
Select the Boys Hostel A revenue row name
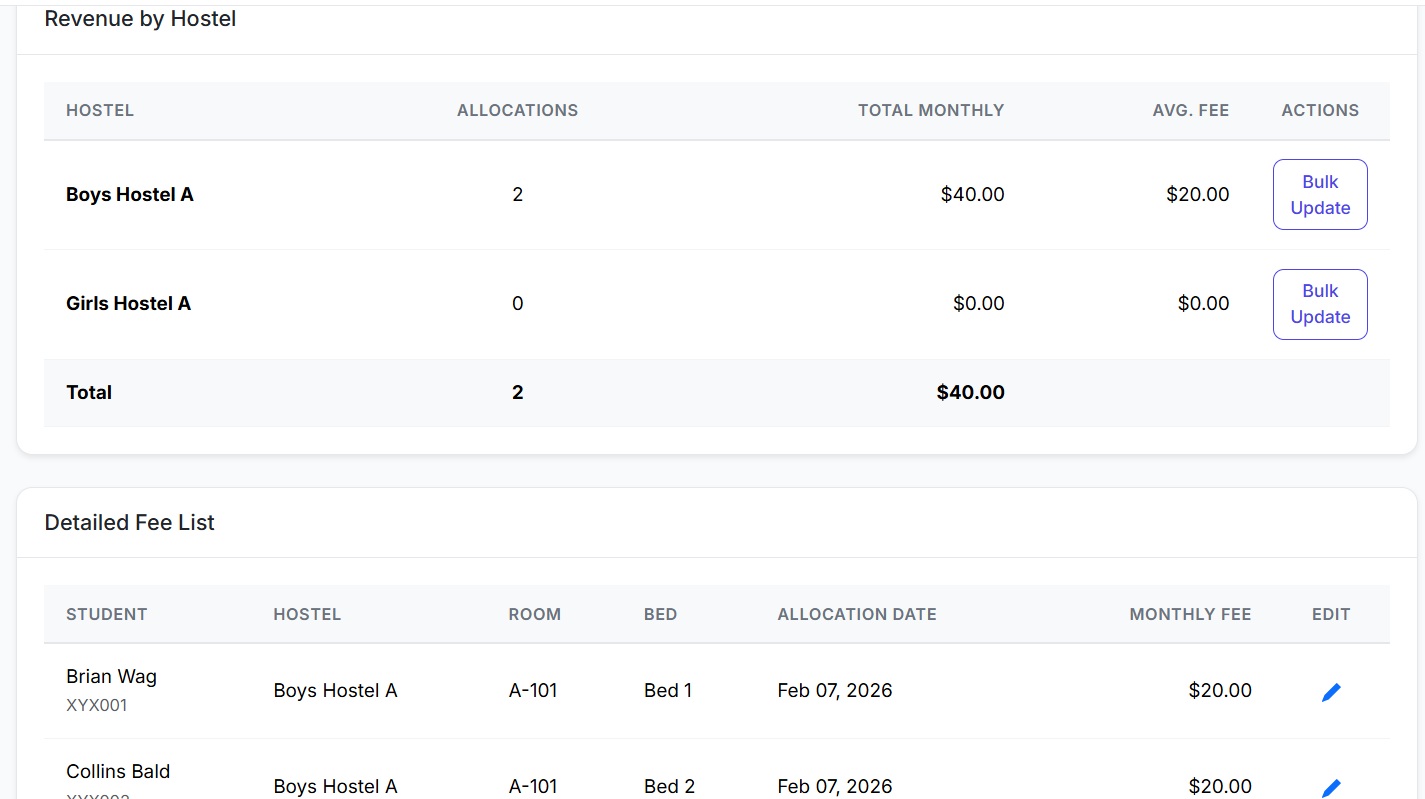coord(130,195)
